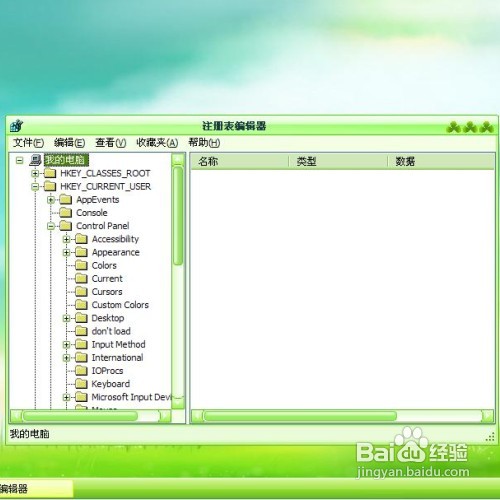Click tree pane horizontal scrollbar right arrow

tap(165, 416)
